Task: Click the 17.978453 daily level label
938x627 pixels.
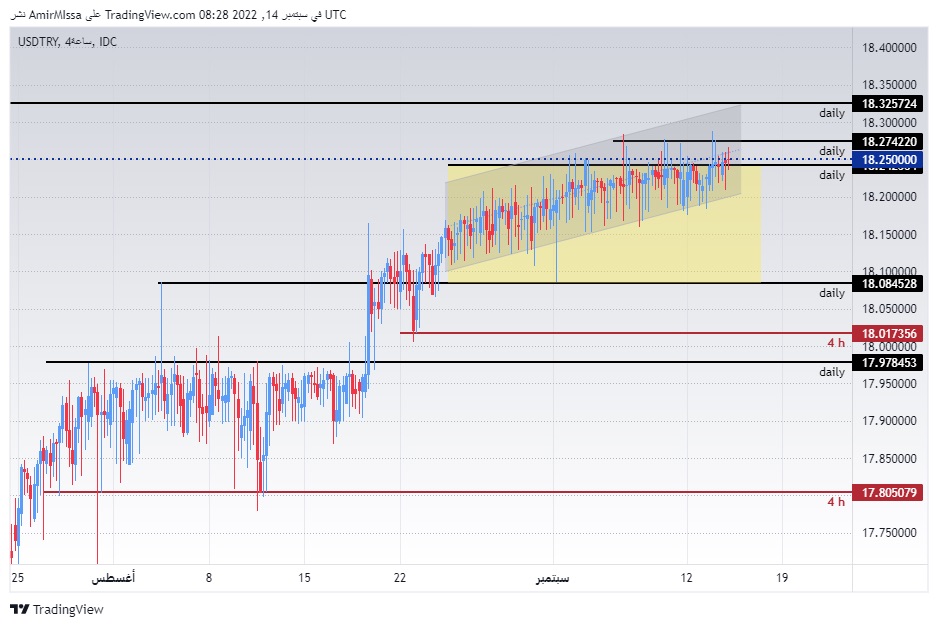Action: click(x=888, y=364)
